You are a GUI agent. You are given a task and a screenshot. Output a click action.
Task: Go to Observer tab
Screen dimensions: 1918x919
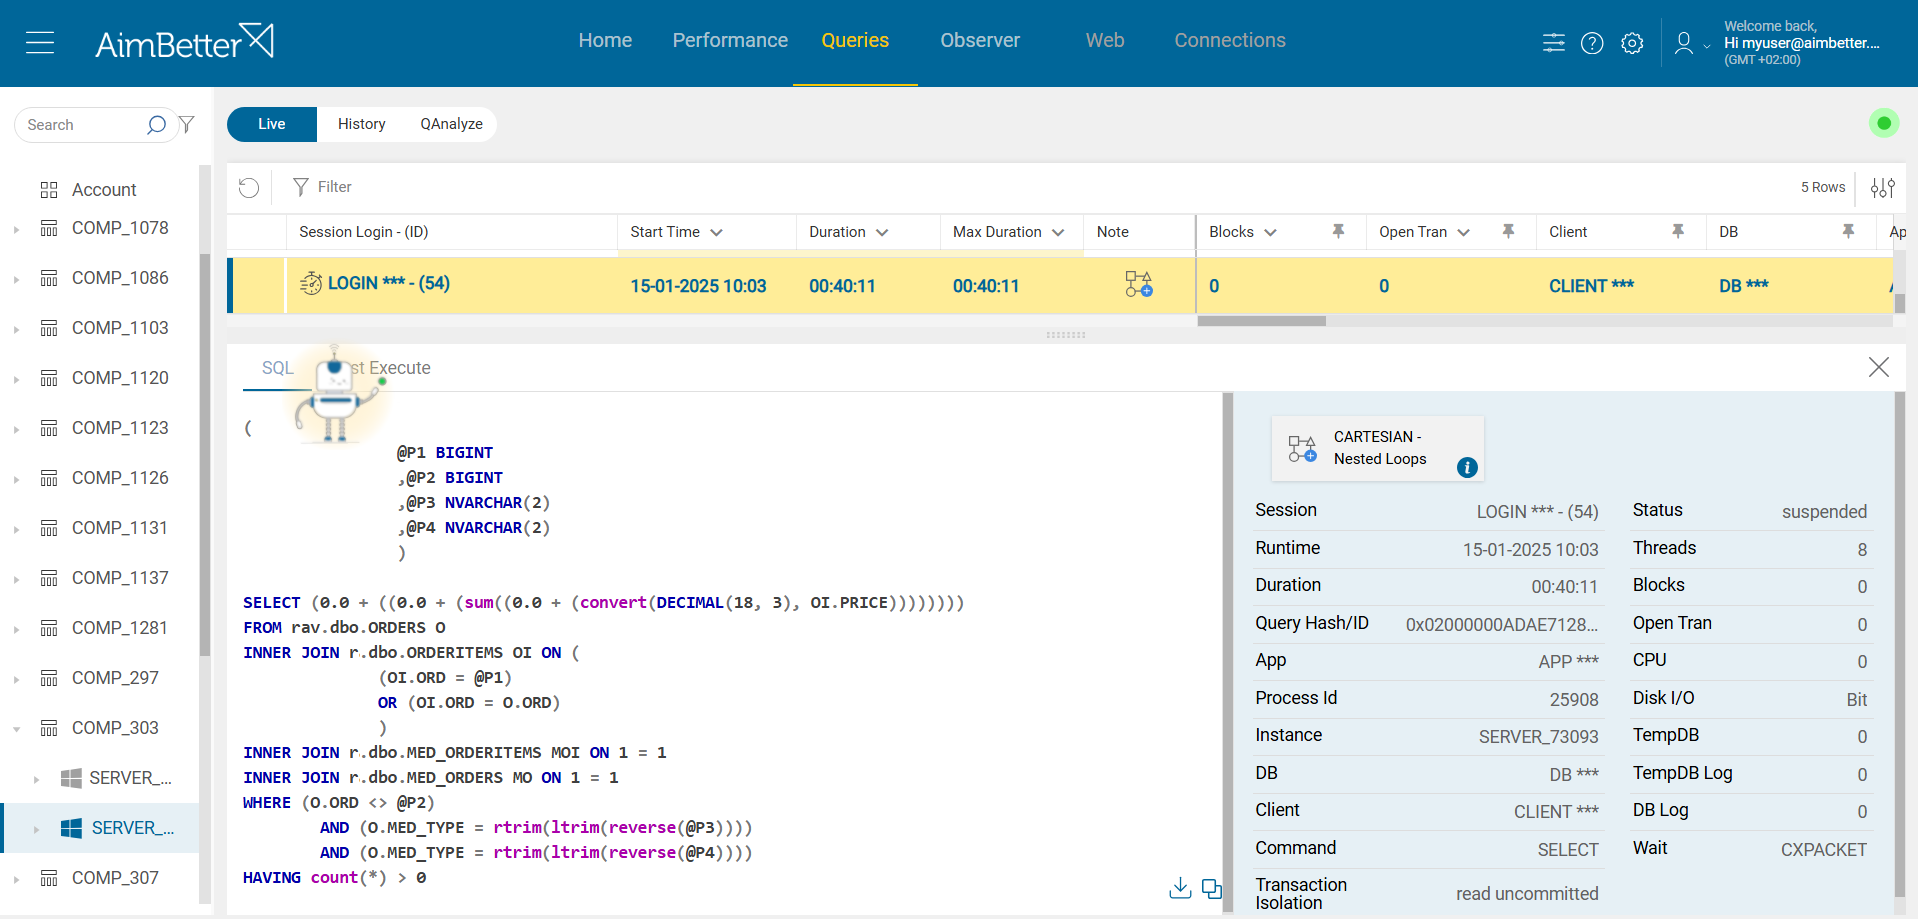coord(980,40)
